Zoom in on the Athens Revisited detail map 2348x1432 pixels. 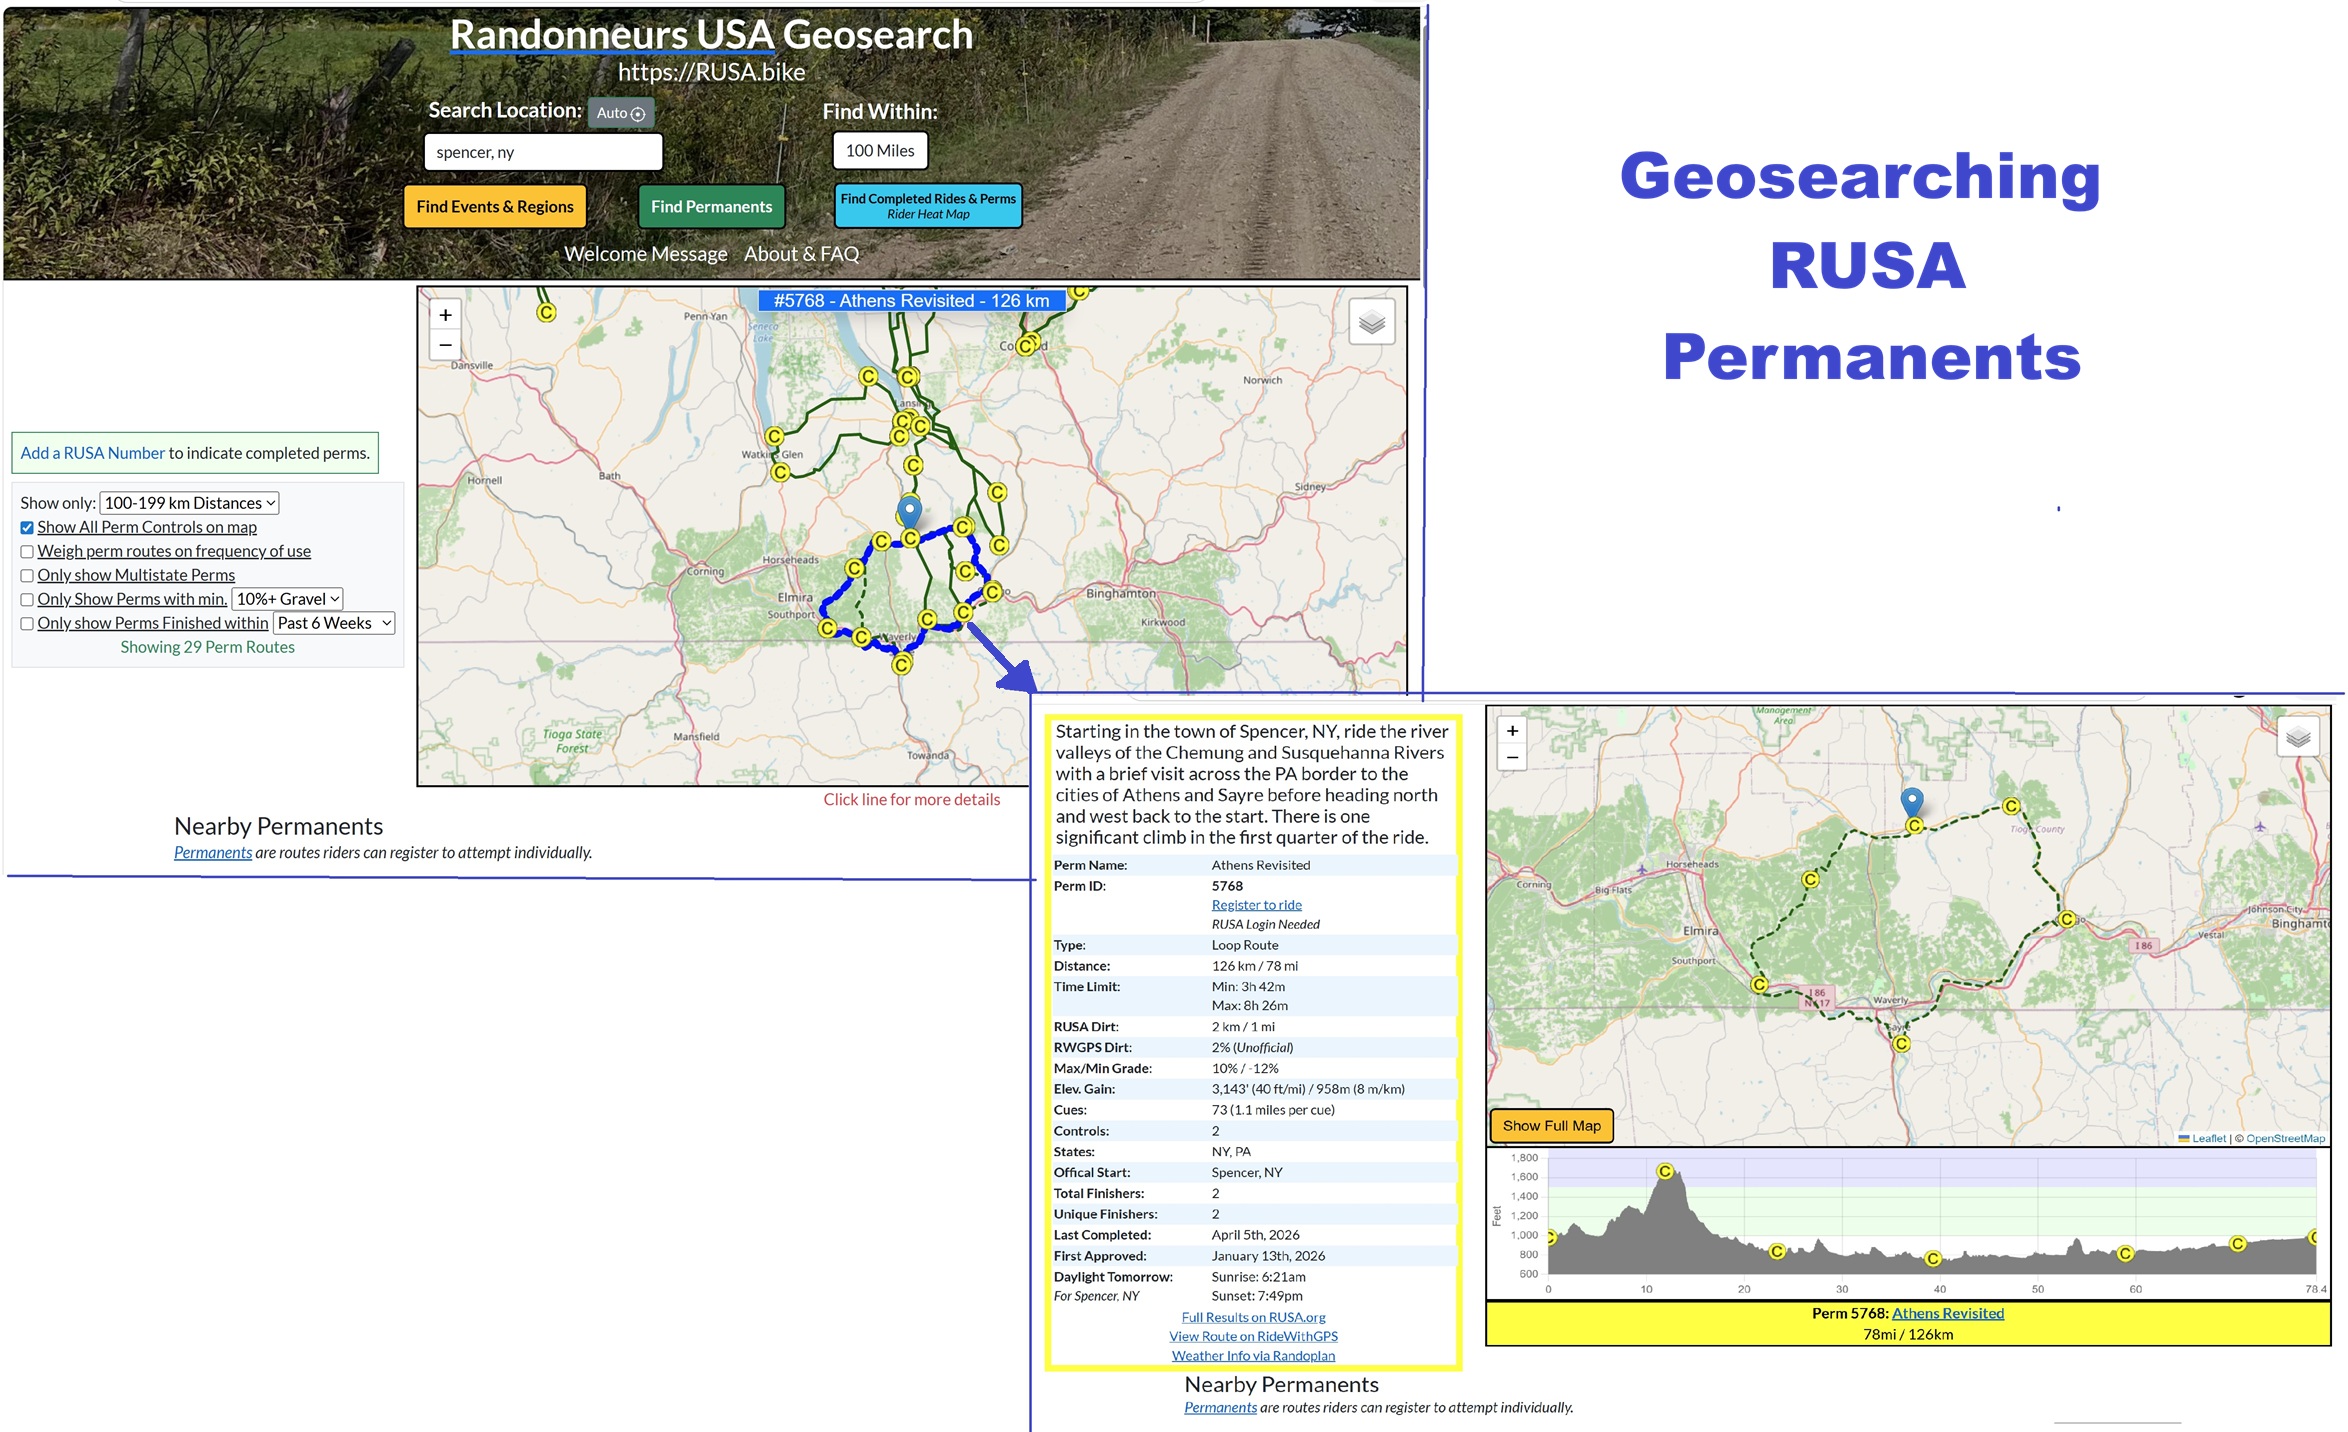pyautogui.click(x=1512, y=731)
